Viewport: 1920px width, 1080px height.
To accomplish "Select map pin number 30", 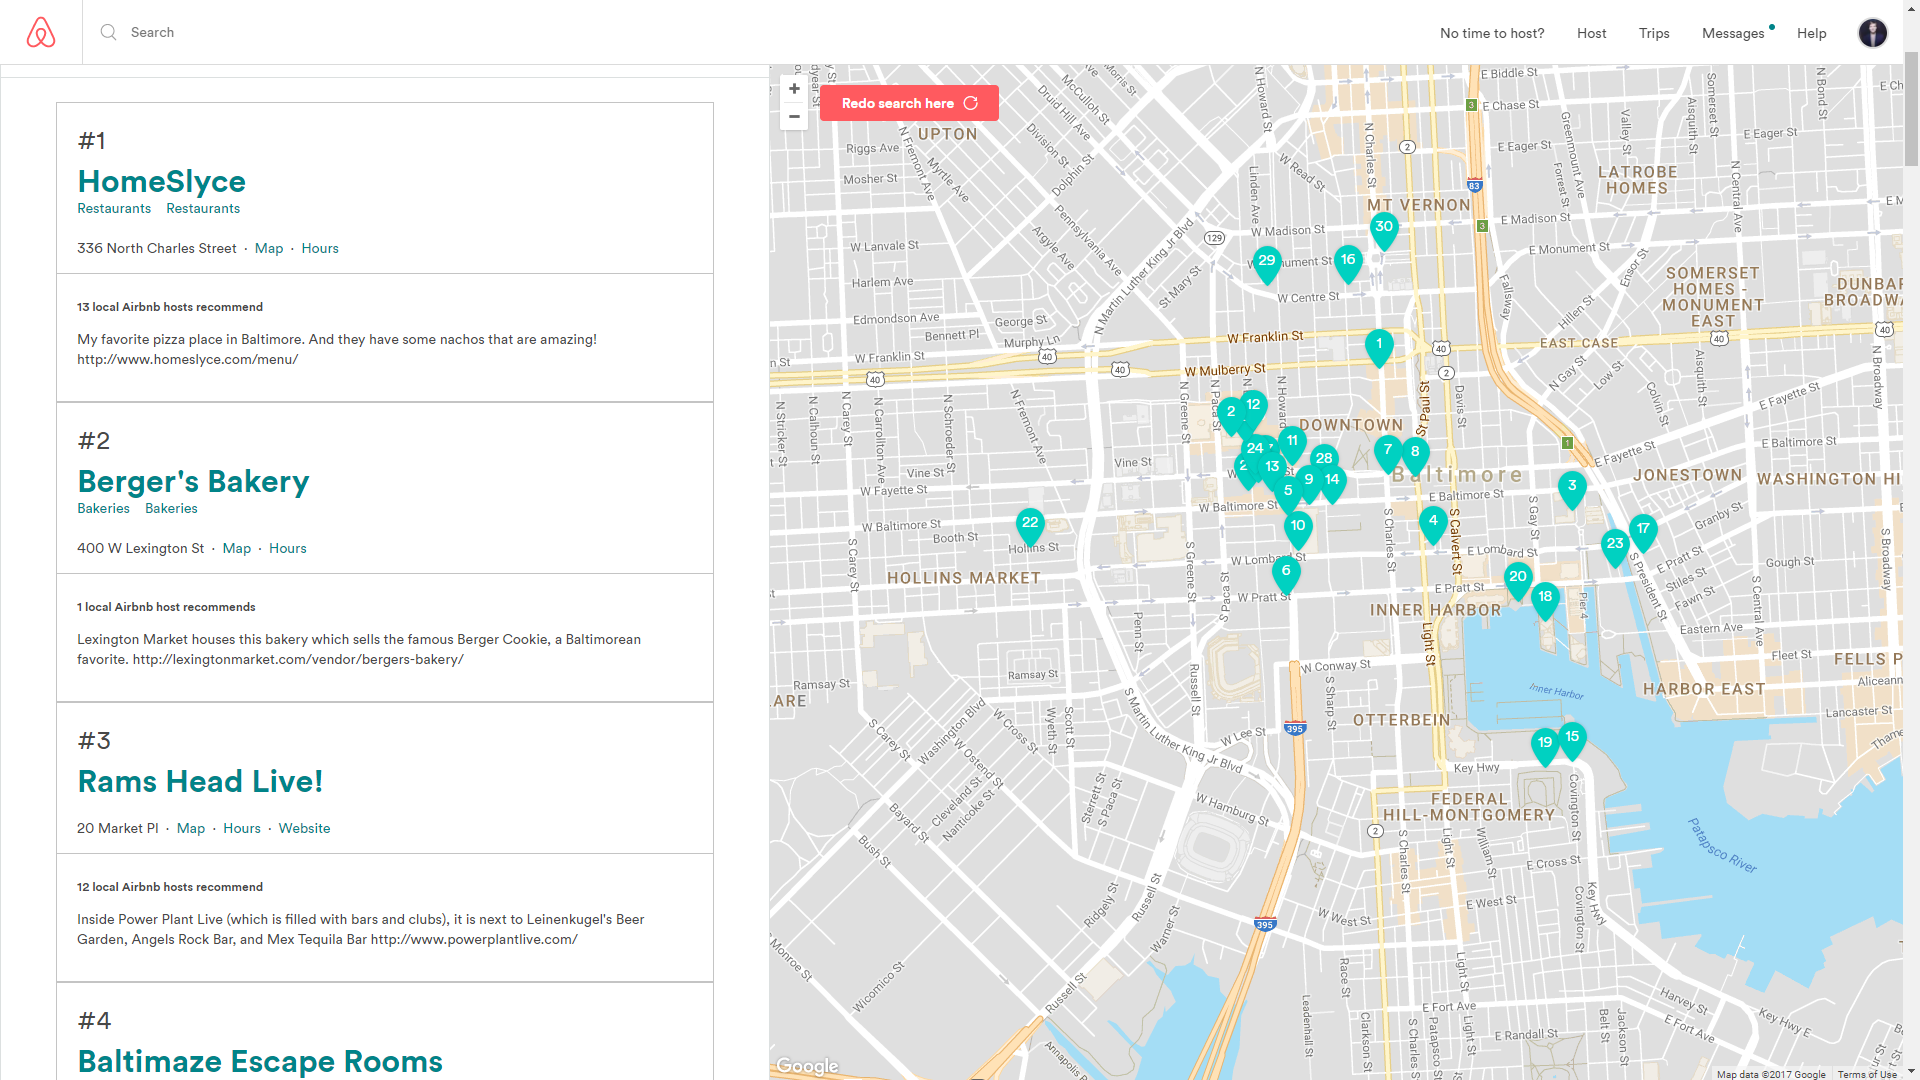I will pos(1384,228).
